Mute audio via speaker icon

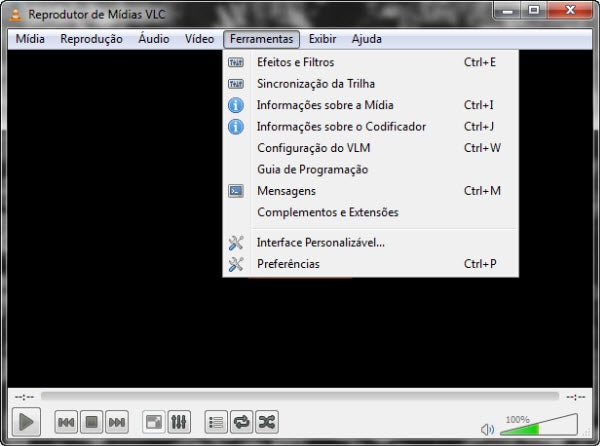[x=487, y=429]
